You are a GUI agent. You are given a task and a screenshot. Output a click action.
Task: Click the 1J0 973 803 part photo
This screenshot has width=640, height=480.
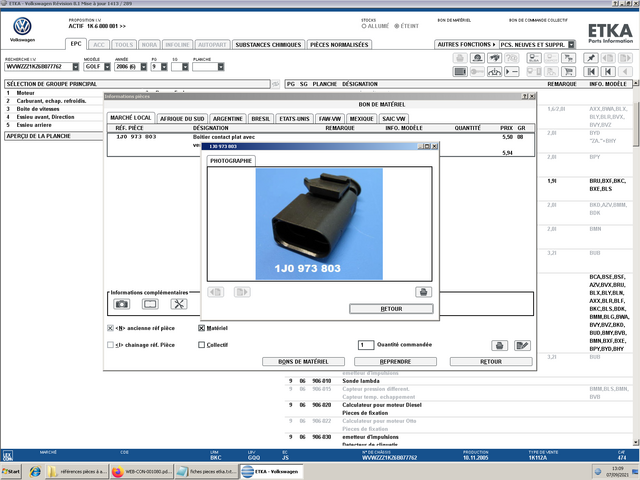pos(319,224)
